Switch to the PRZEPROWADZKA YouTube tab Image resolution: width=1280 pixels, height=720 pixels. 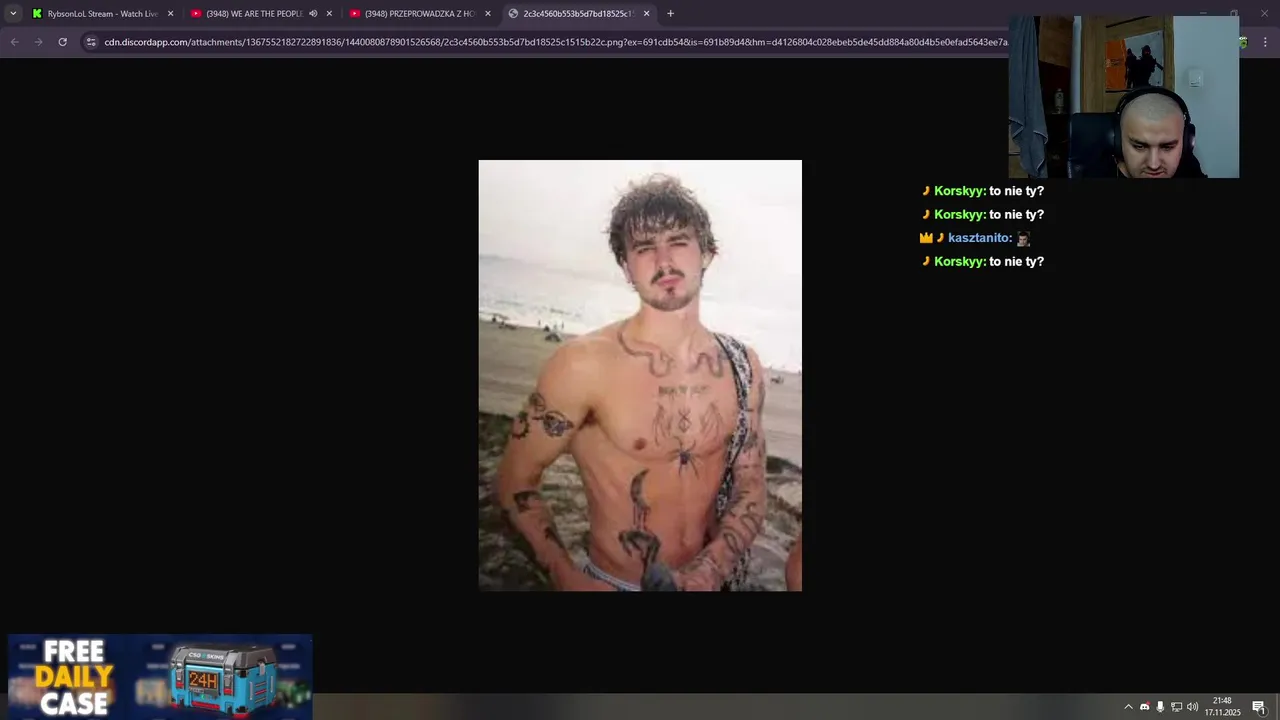pos(419,13)
